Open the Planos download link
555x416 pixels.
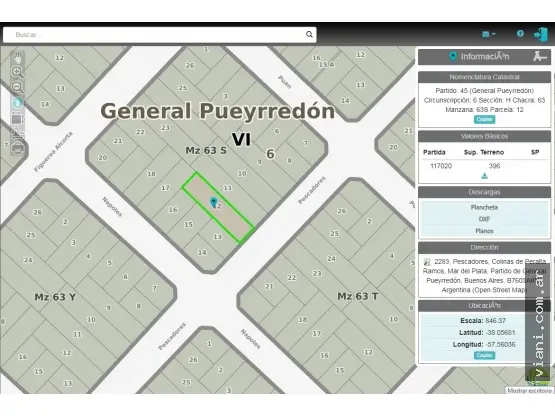tap(484, 231)
